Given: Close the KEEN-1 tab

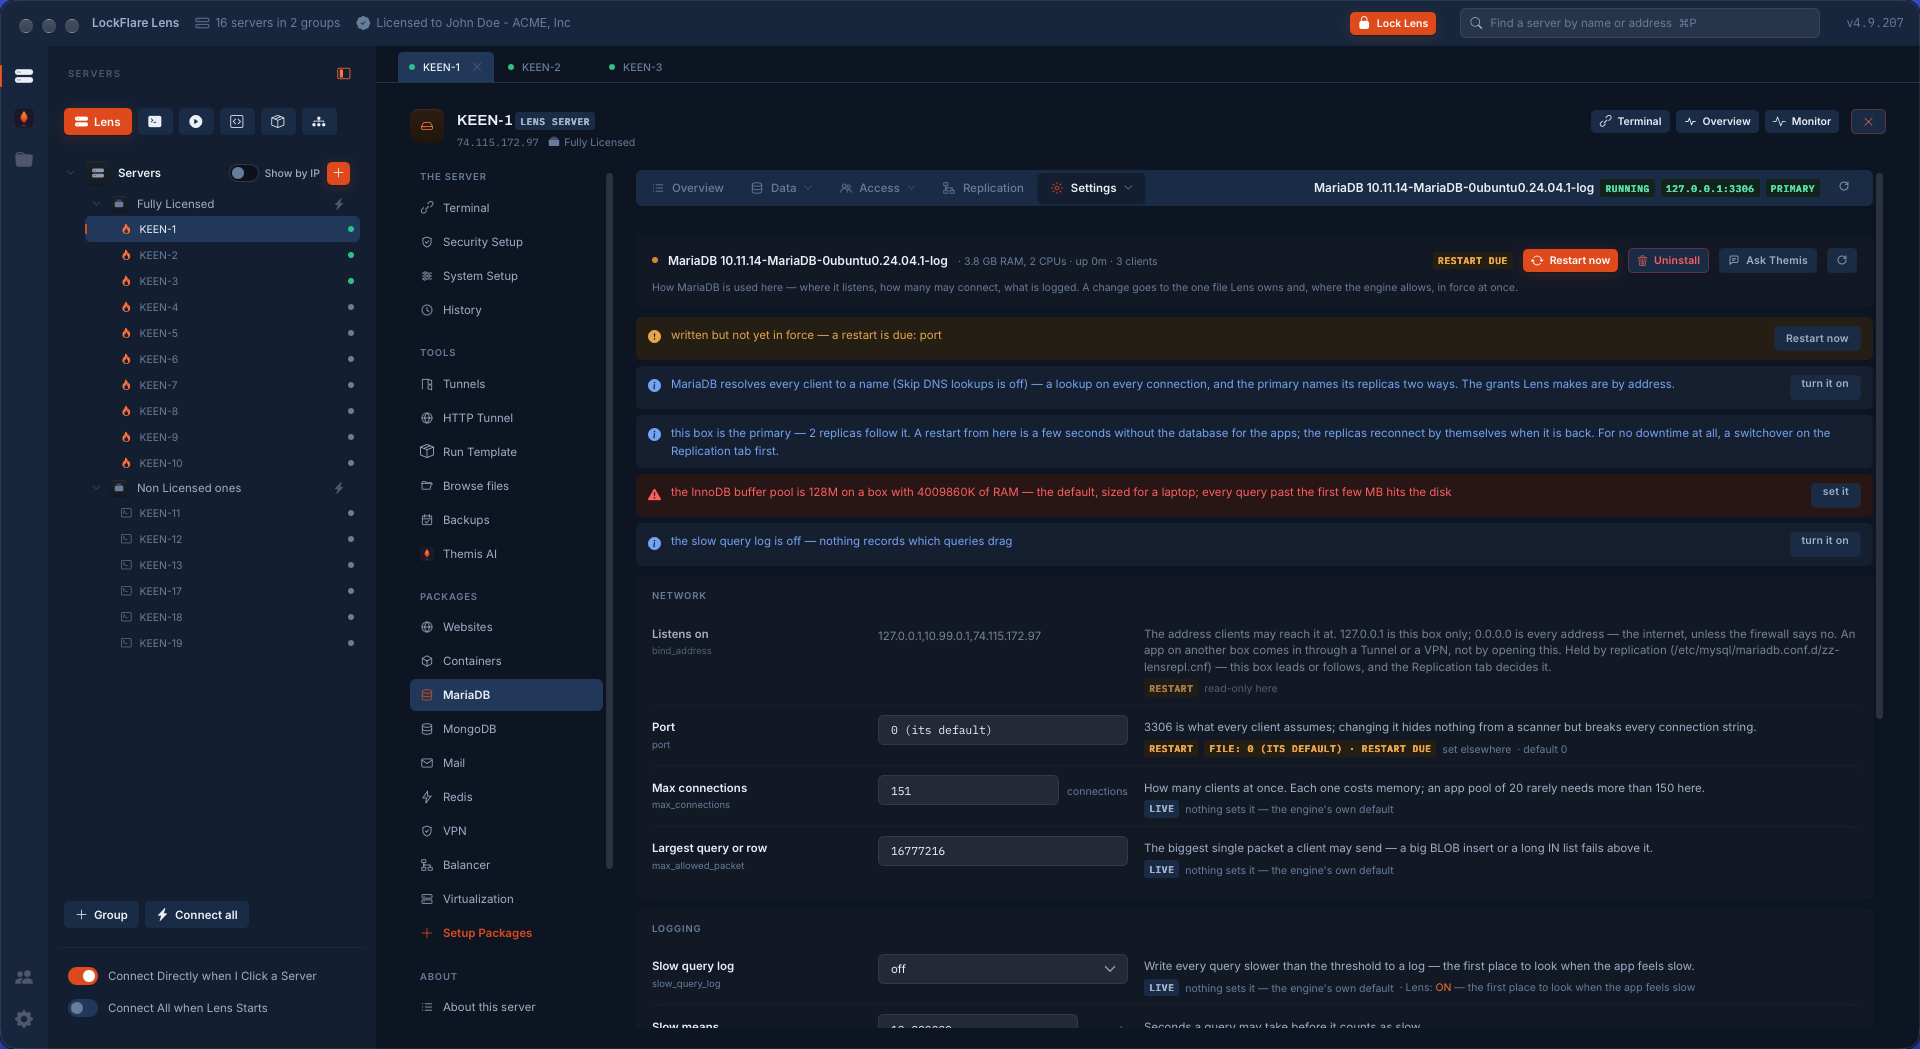Looking at the screenshot, I should (477, 67).
